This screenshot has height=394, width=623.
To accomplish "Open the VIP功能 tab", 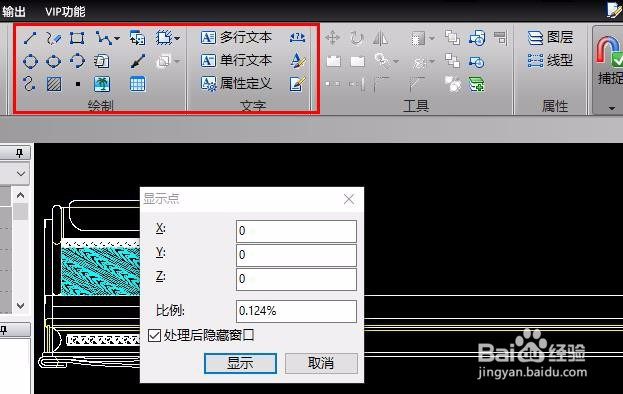I will coord(65,11).
